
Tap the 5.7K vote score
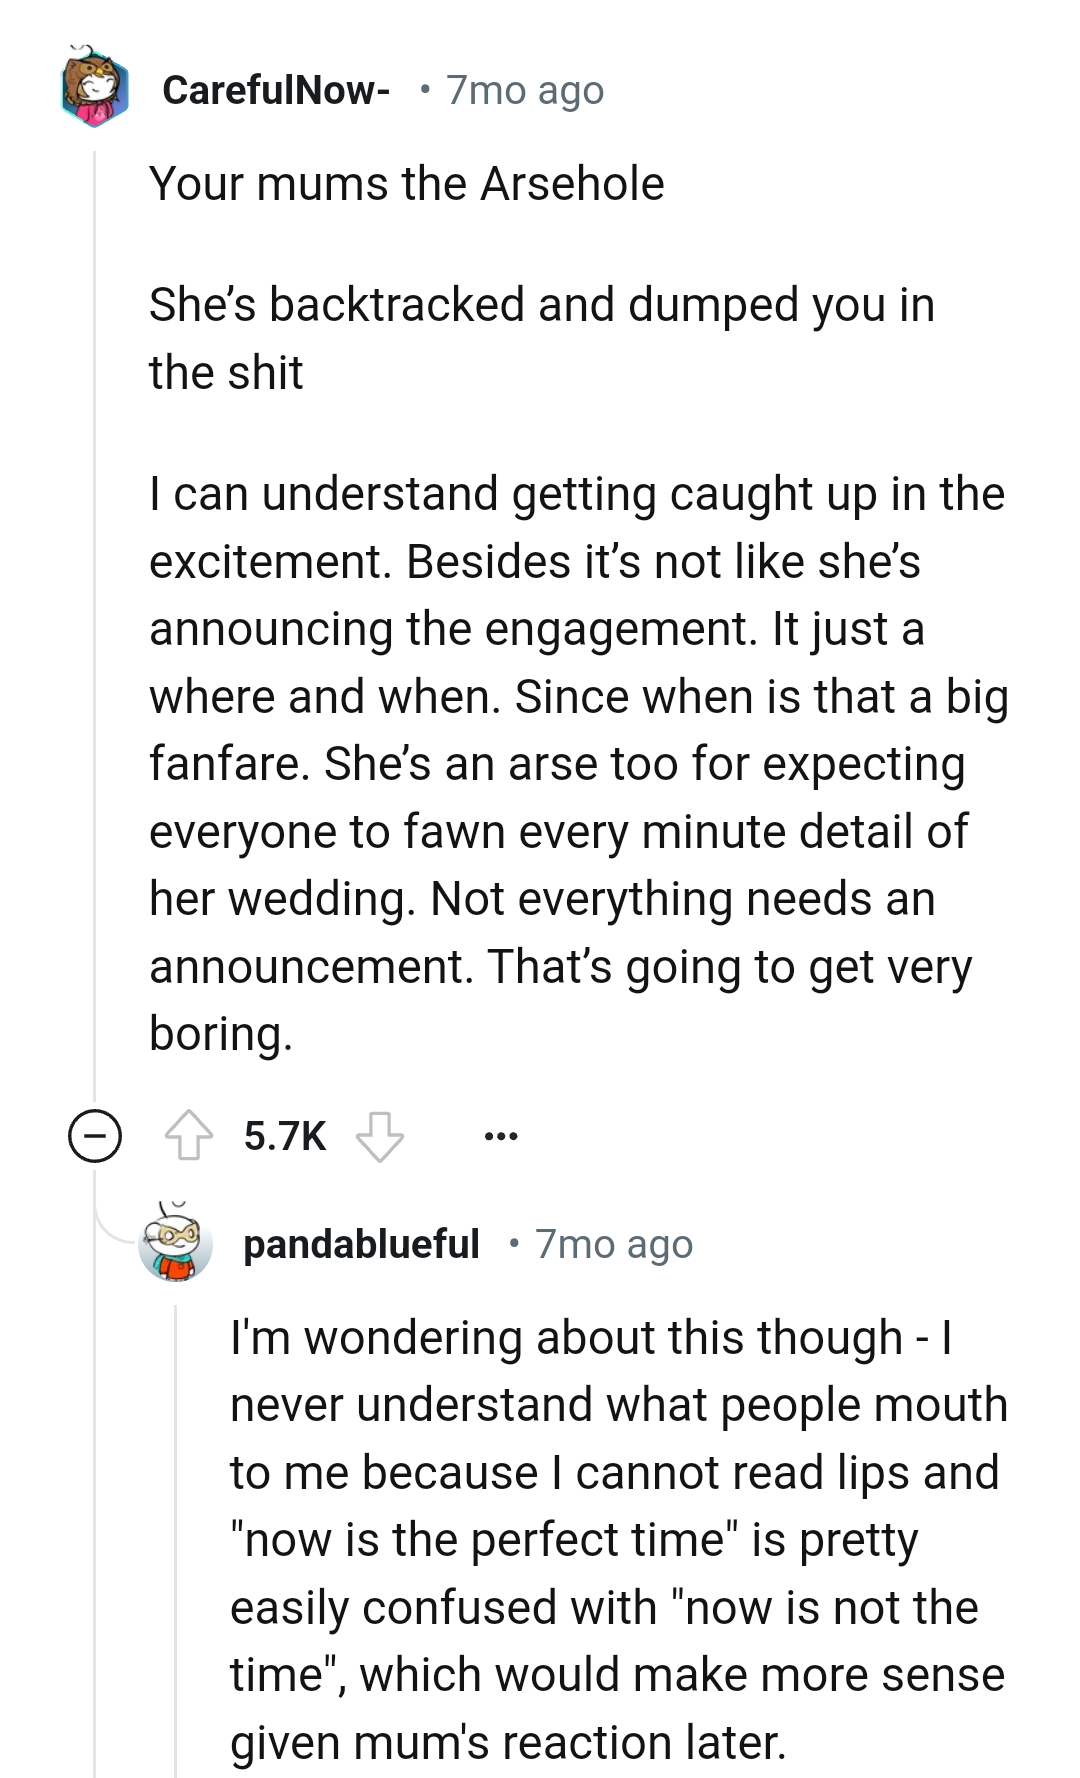(285, 1136)
